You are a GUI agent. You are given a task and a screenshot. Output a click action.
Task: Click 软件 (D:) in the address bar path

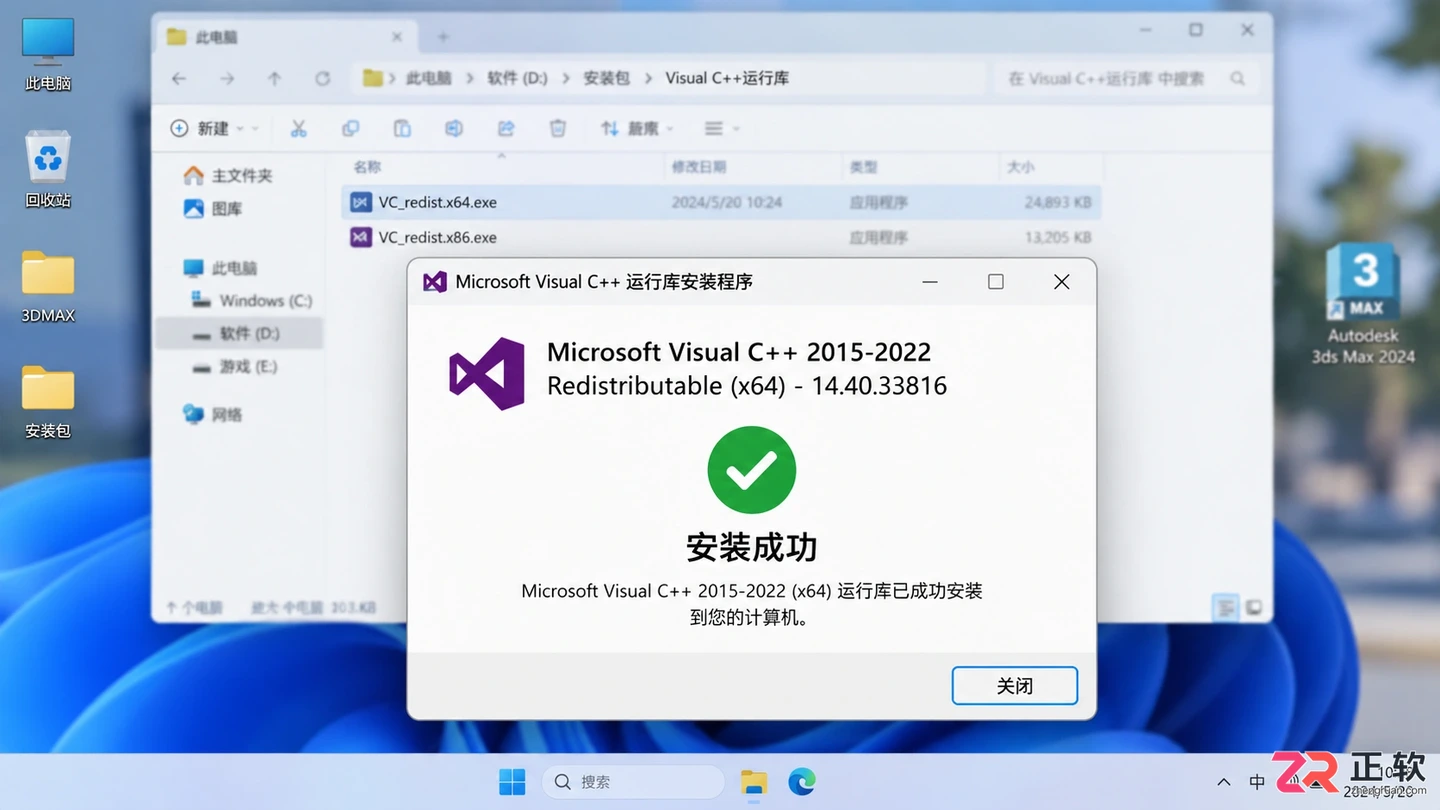(x=517, y=78)
